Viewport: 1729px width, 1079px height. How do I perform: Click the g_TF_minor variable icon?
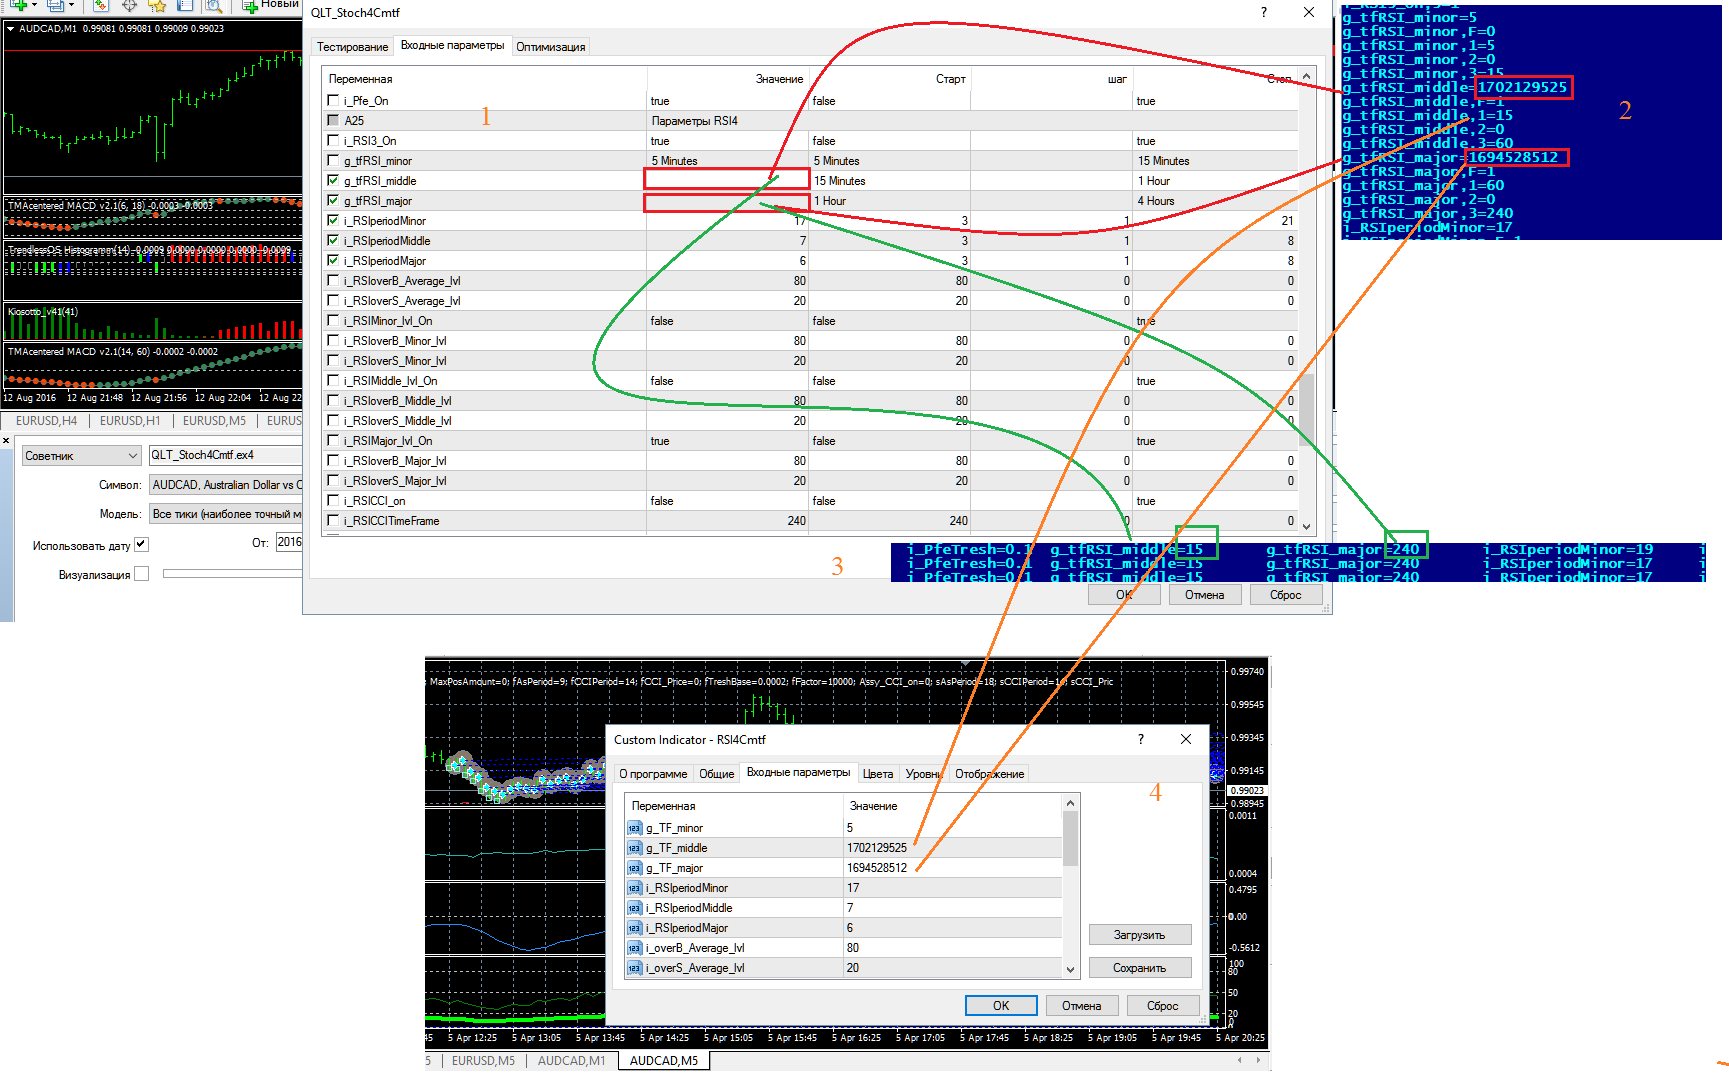[x=634, y=828]
